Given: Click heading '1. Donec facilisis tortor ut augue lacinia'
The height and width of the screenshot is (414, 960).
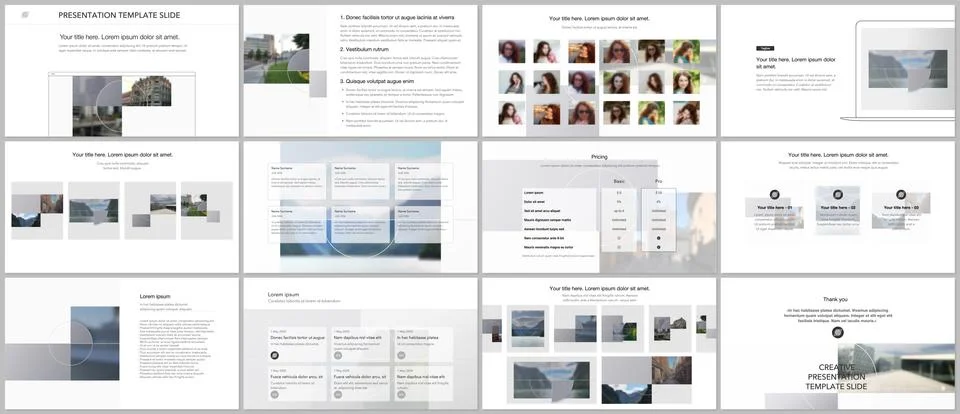Looking at the screenshot, I should (x=397, y=18).
